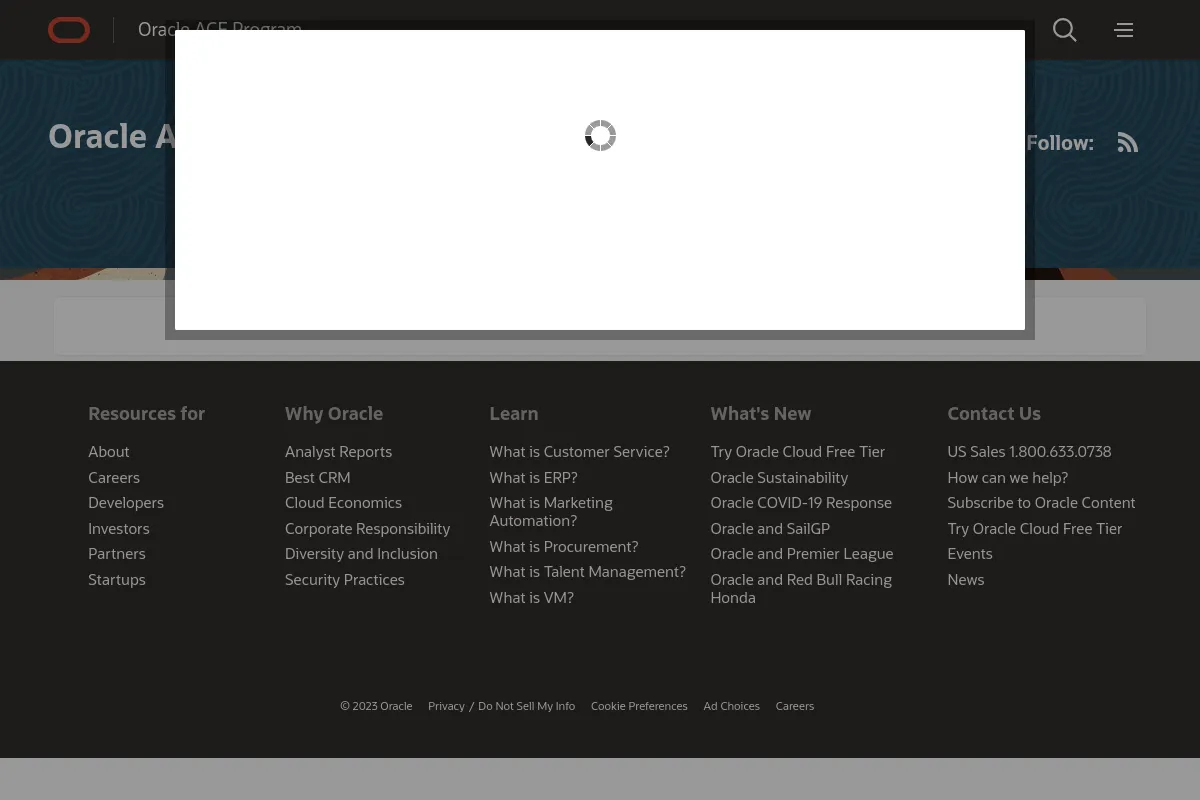Click the What's New heading
The width and height of the screenshot is (1200, 800).
click(x=761, y=414)
